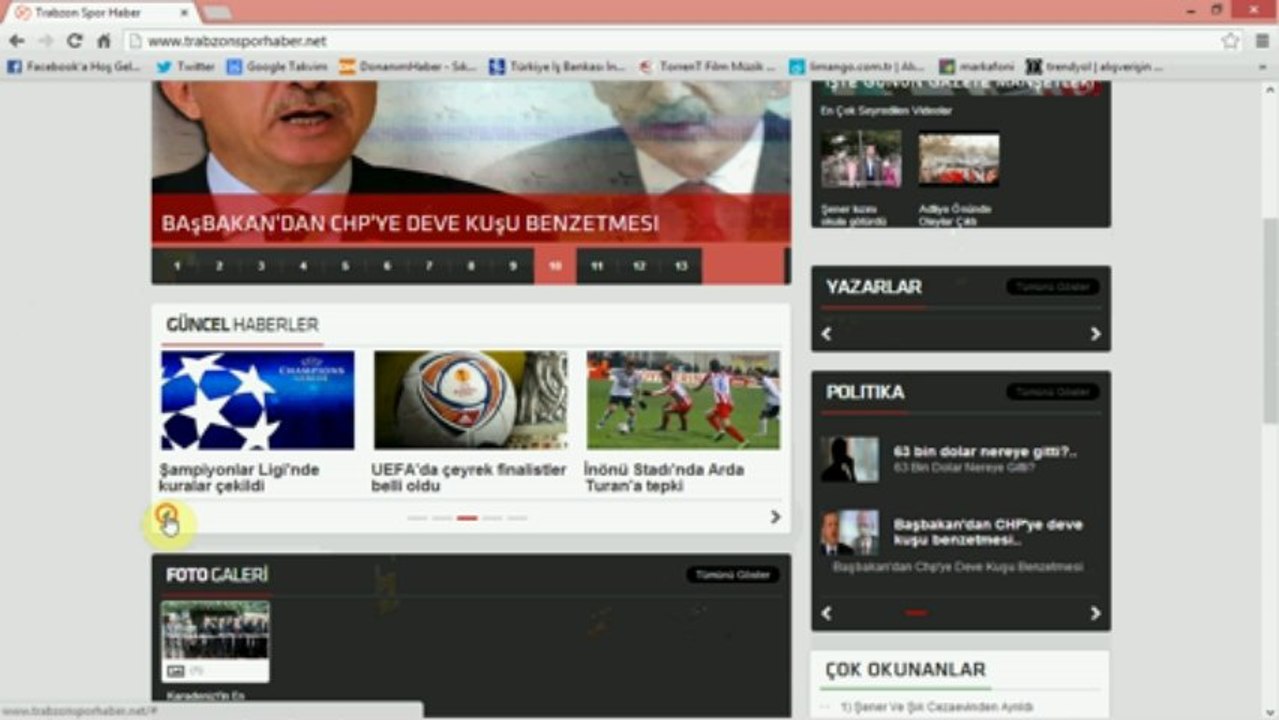Open Google Takvim bookmark
The width and height of the screenshot is (1279, 720).
click(x=276, y=67)
